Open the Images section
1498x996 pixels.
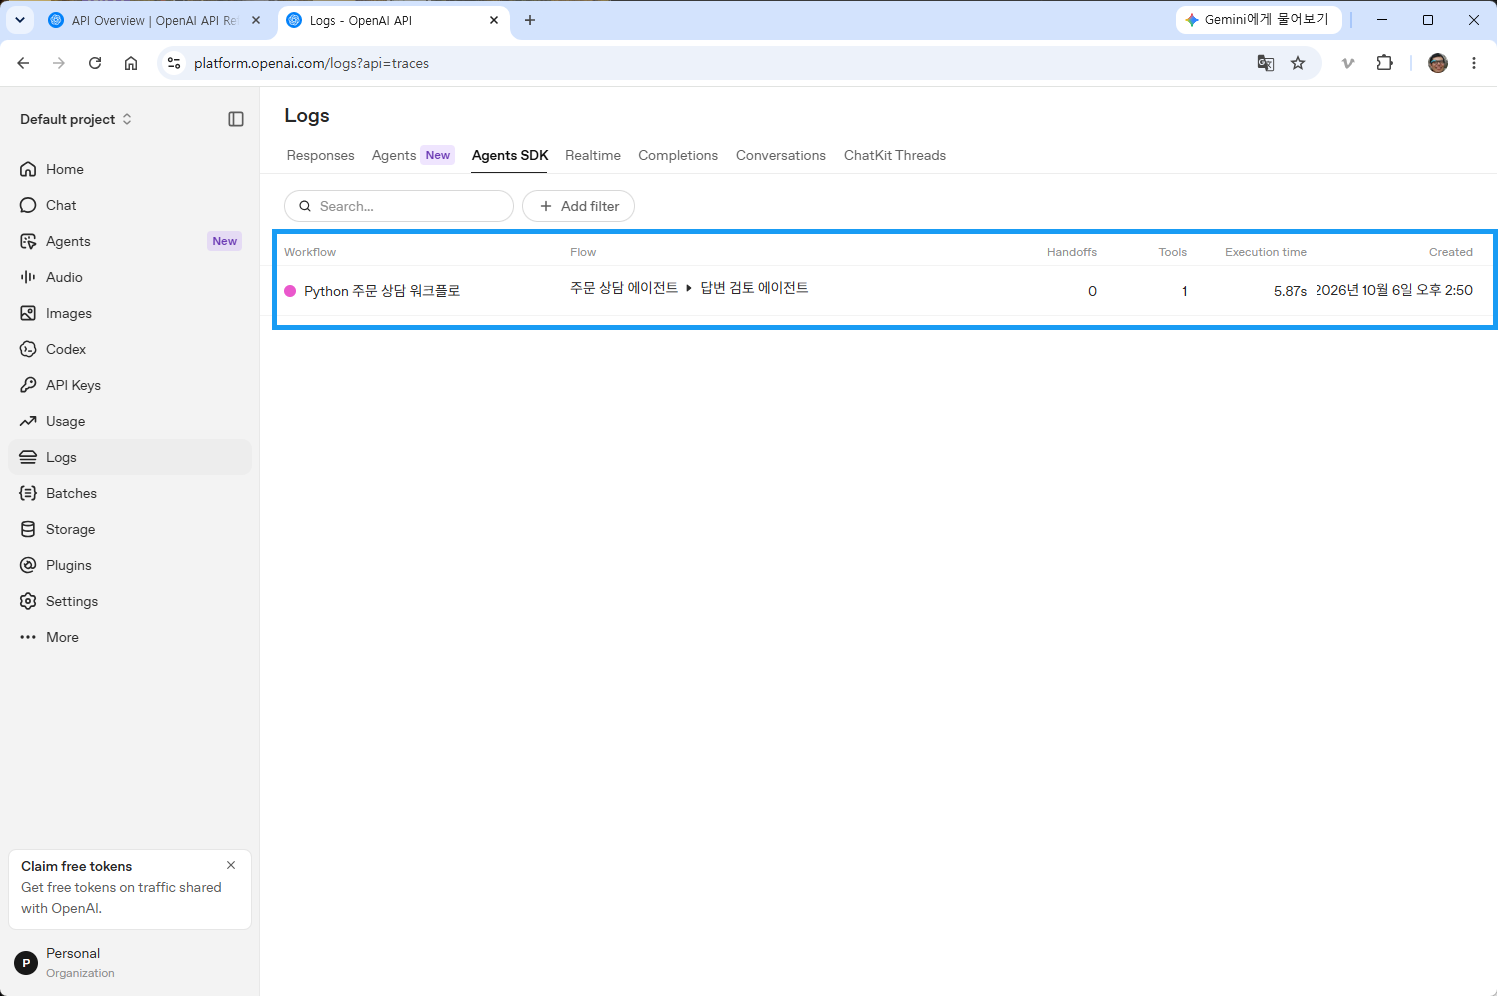point(130,313)
